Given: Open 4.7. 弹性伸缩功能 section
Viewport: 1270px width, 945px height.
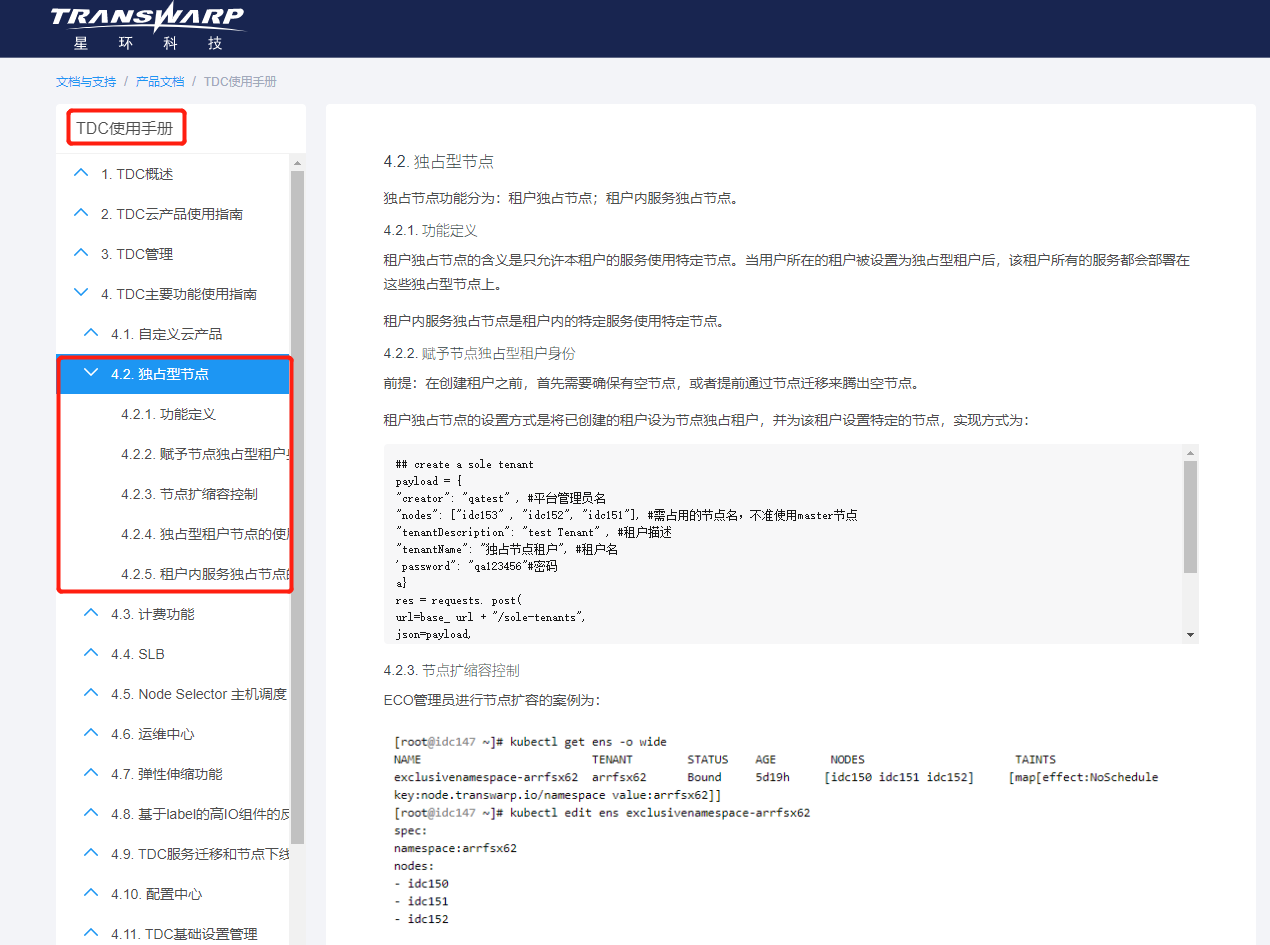Looking at the screenshot, I should 167,774.
